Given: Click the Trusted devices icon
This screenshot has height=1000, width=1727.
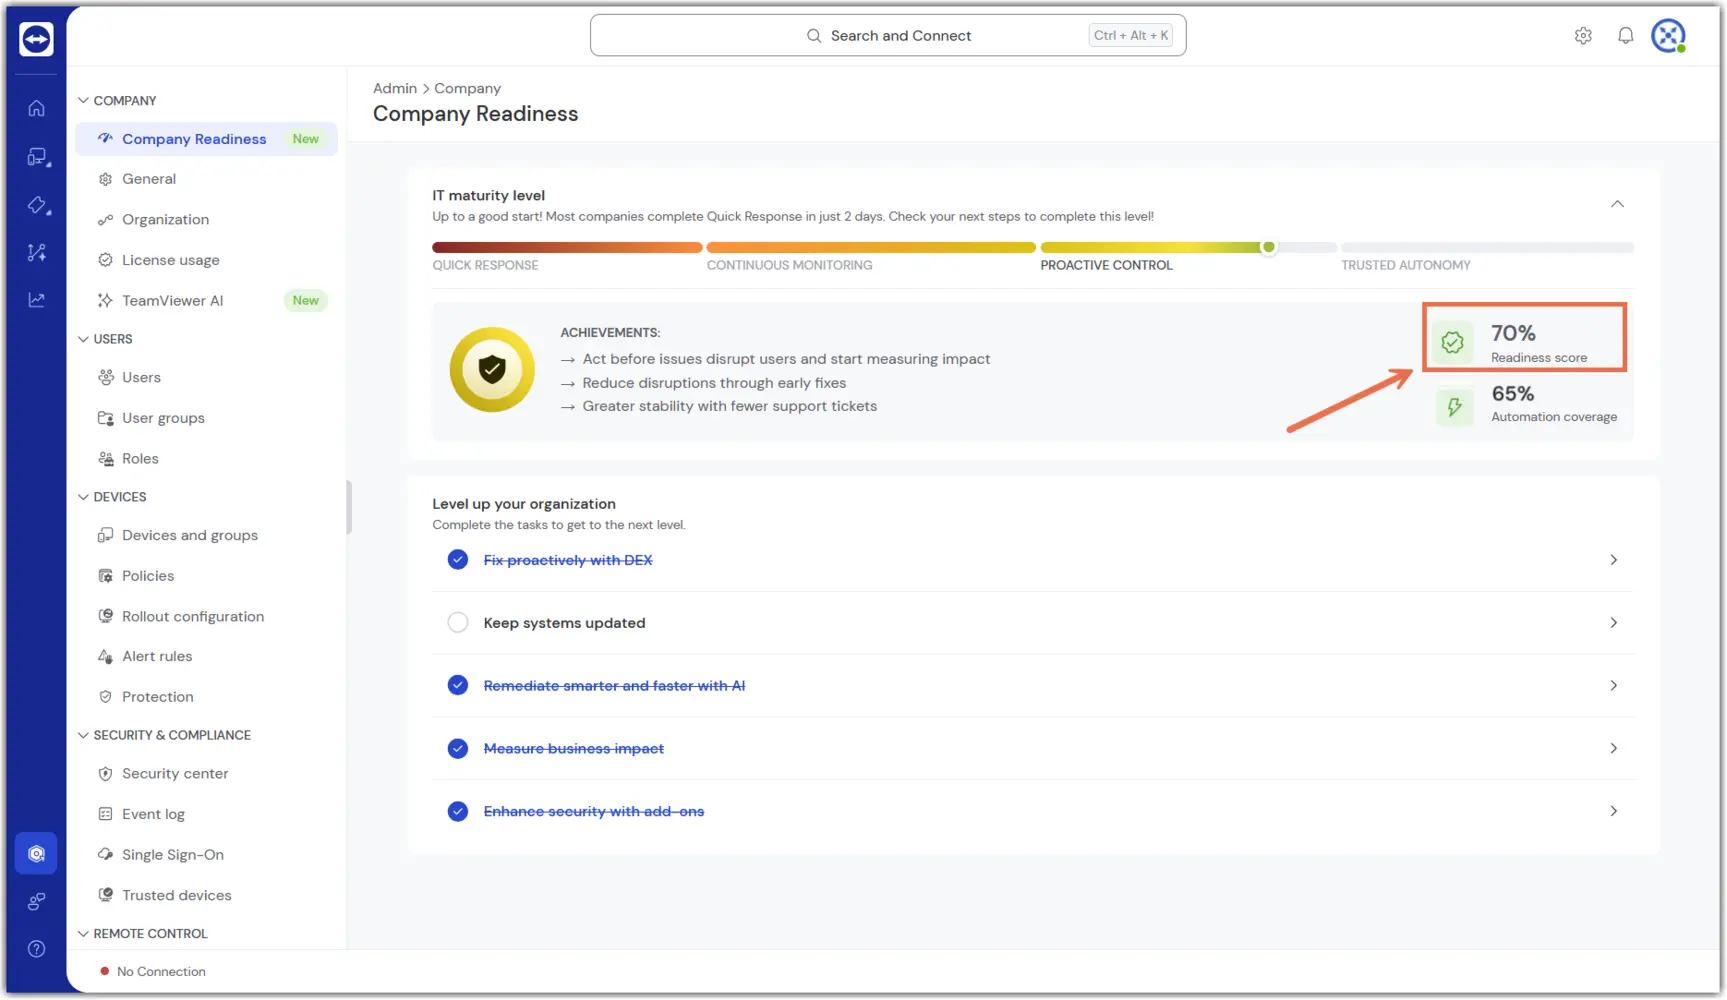Looking at the screenshot, I should [105, 895].
